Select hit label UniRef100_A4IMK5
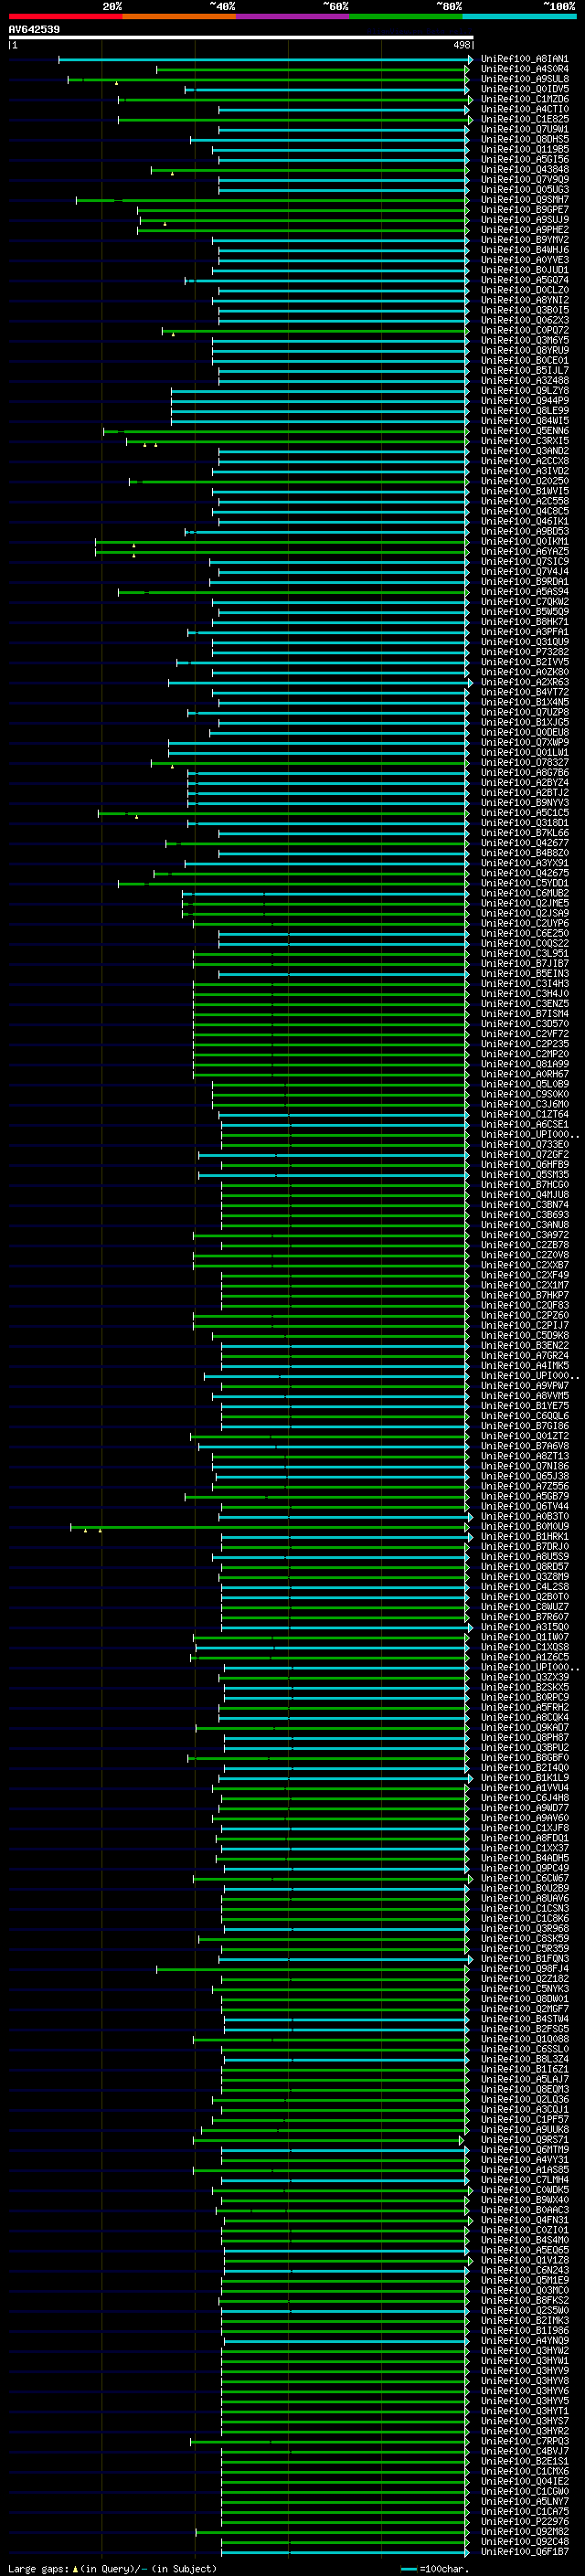The height and width of the screenshot is (2576, 585). [x=525, y=1365]
